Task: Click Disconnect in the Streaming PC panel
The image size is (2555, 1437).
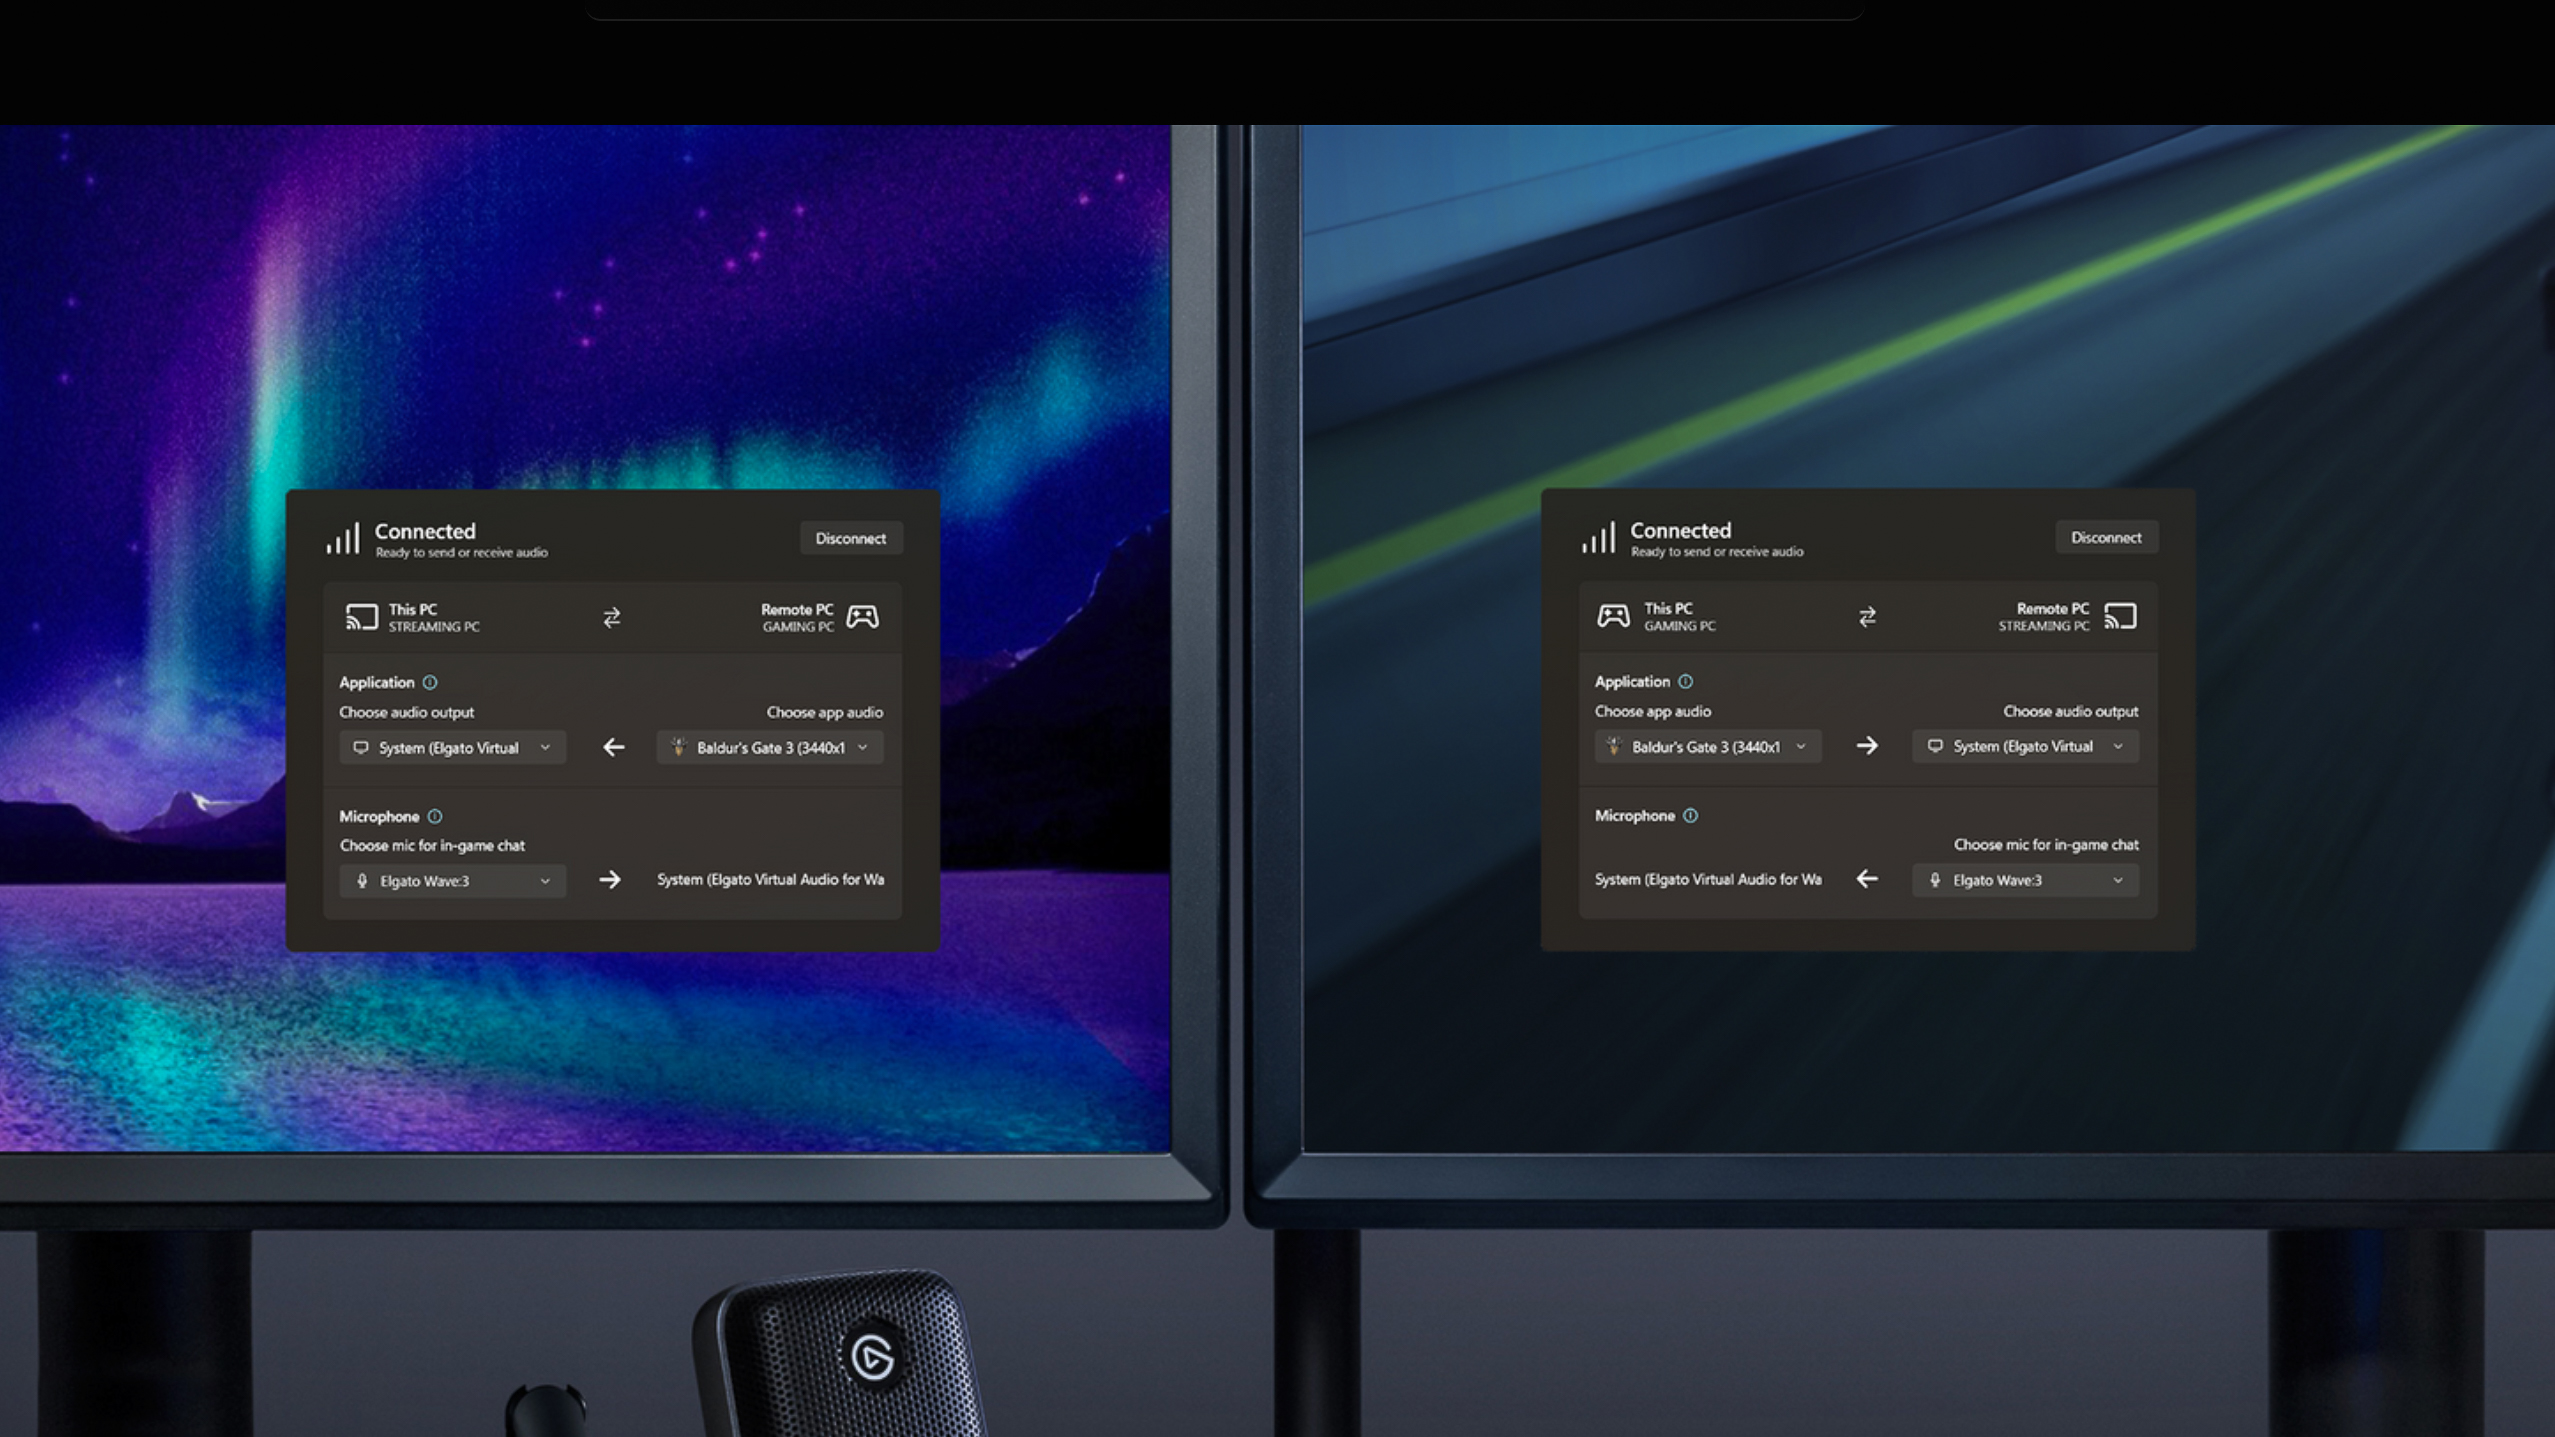Action: click(850, 538)
